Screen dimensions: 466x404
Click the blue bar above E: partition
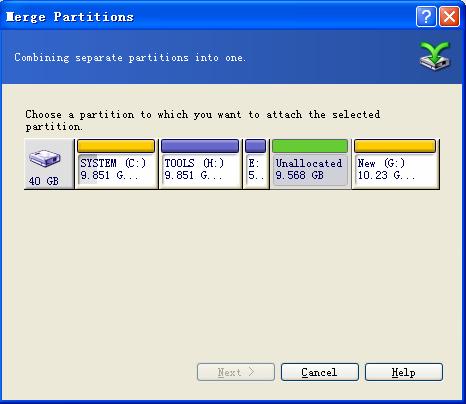[256, 146]
